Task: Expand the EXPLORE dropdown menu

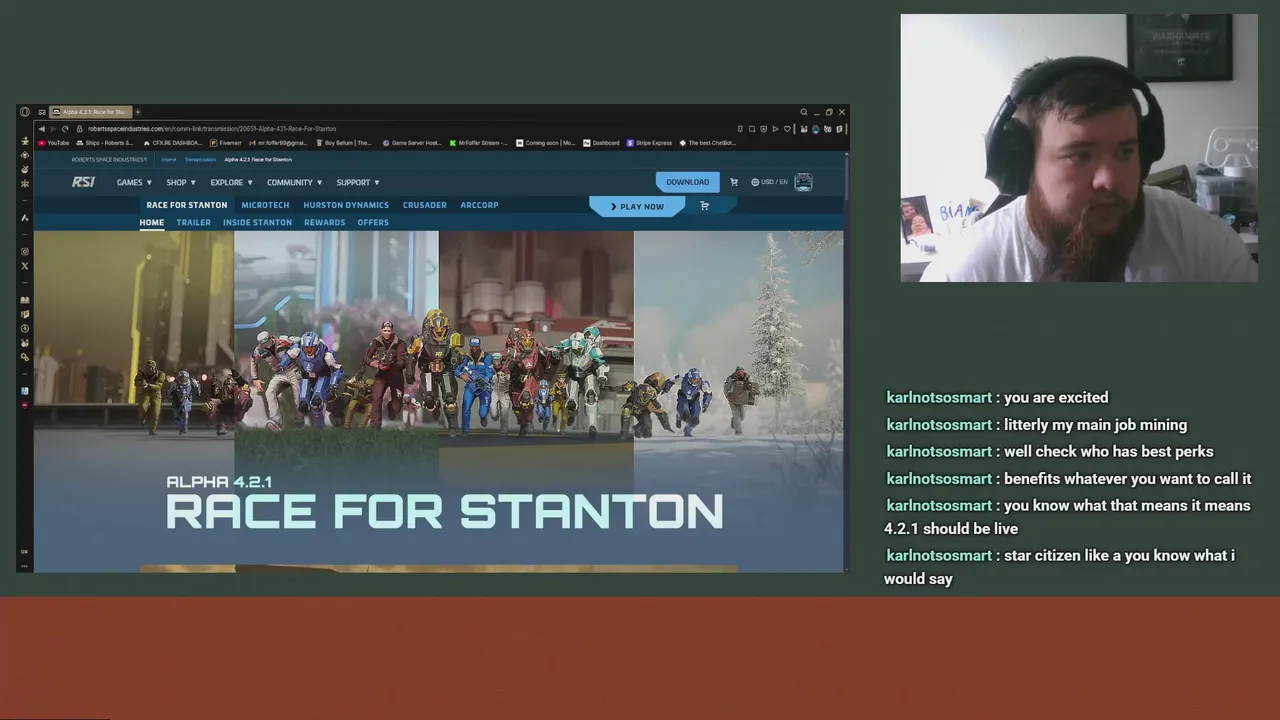Action: (231, 182)
